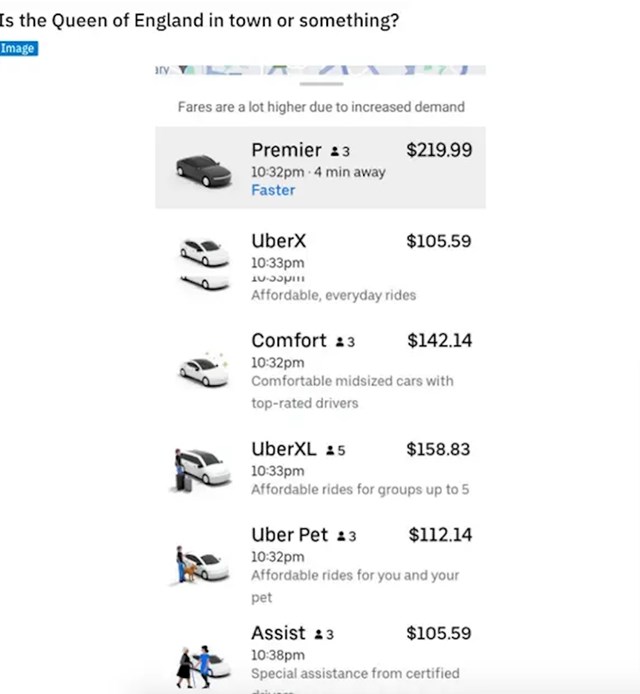The image size is (640, 694).
Task: Click the blue Image flair tag
Action: 19,48
